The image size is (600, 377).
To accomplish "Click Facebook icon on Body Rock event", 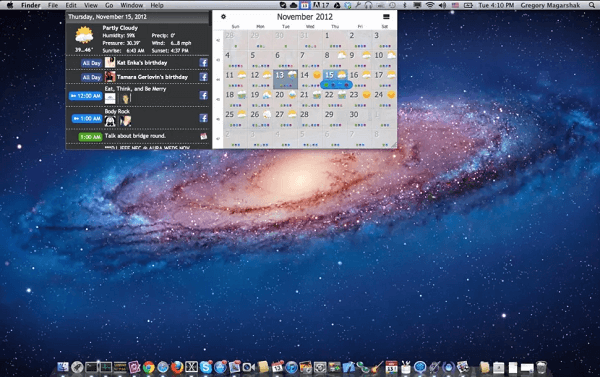I will pos(203,118).
